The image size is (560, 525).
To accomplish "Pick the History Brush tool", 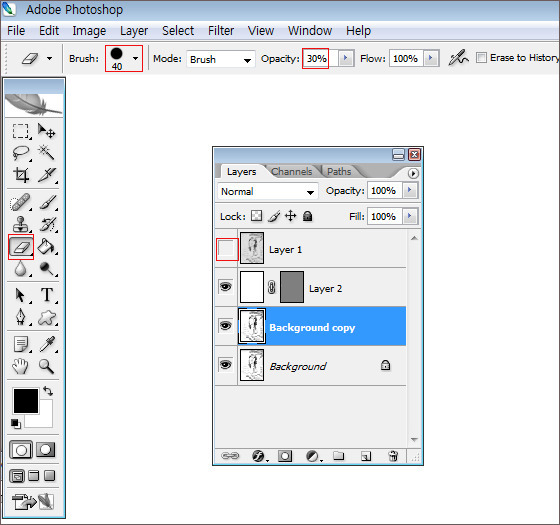I will (x=47, y=224).
